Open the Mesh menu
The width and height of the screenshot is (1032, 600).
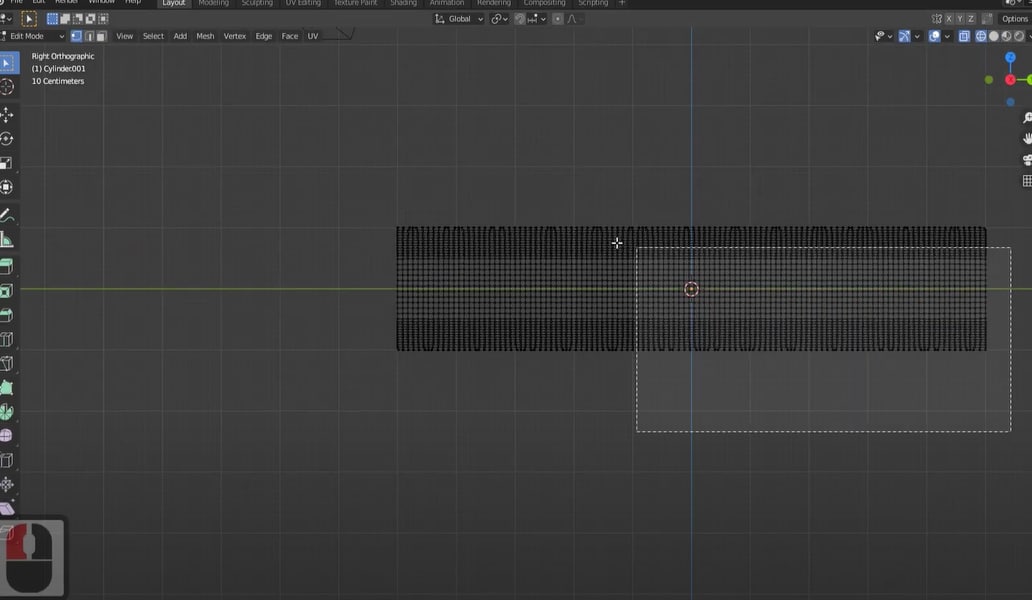pyautogui.click(x=205, y=36)
